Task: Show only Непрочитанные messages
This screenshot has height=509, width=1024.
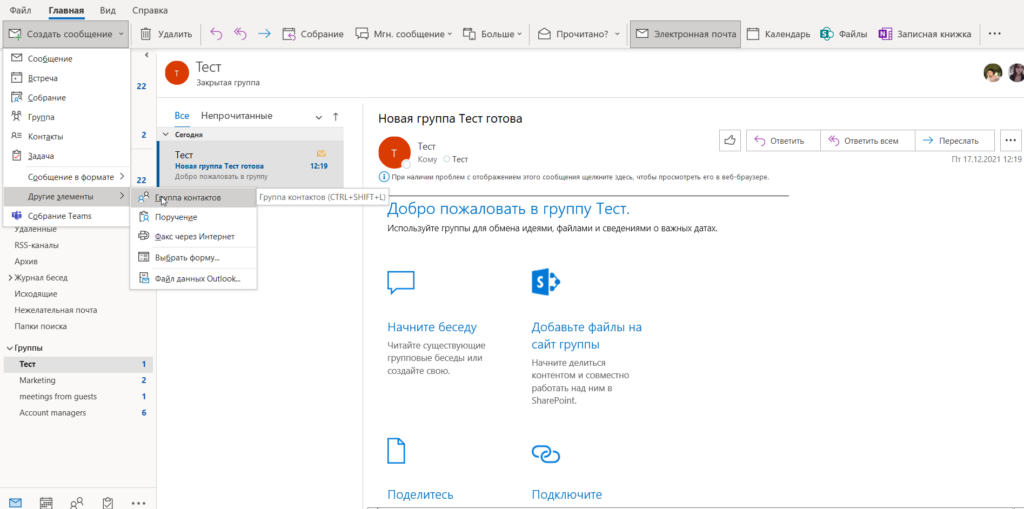Action: pyautogui.click(x=236, y=116)
